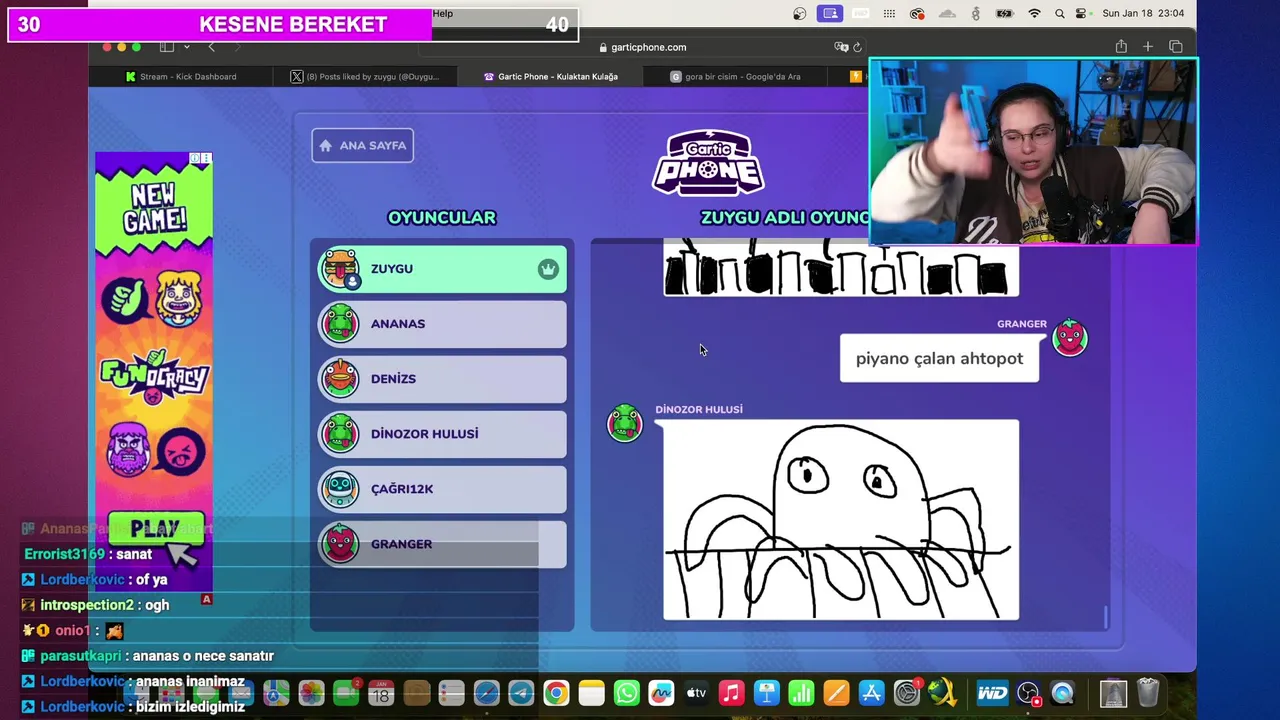Show Safari tab overview icon

coord(1176,47)
